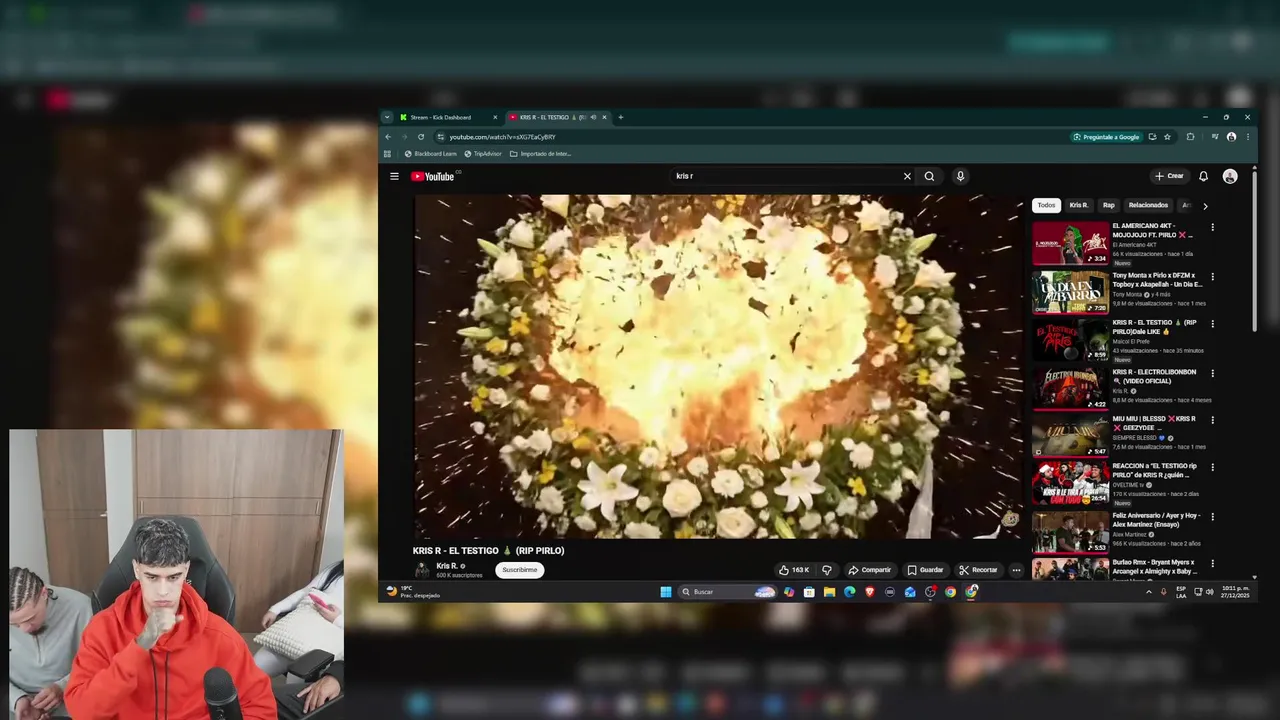Like the video with 163 K likes

[x=795, y=570]
